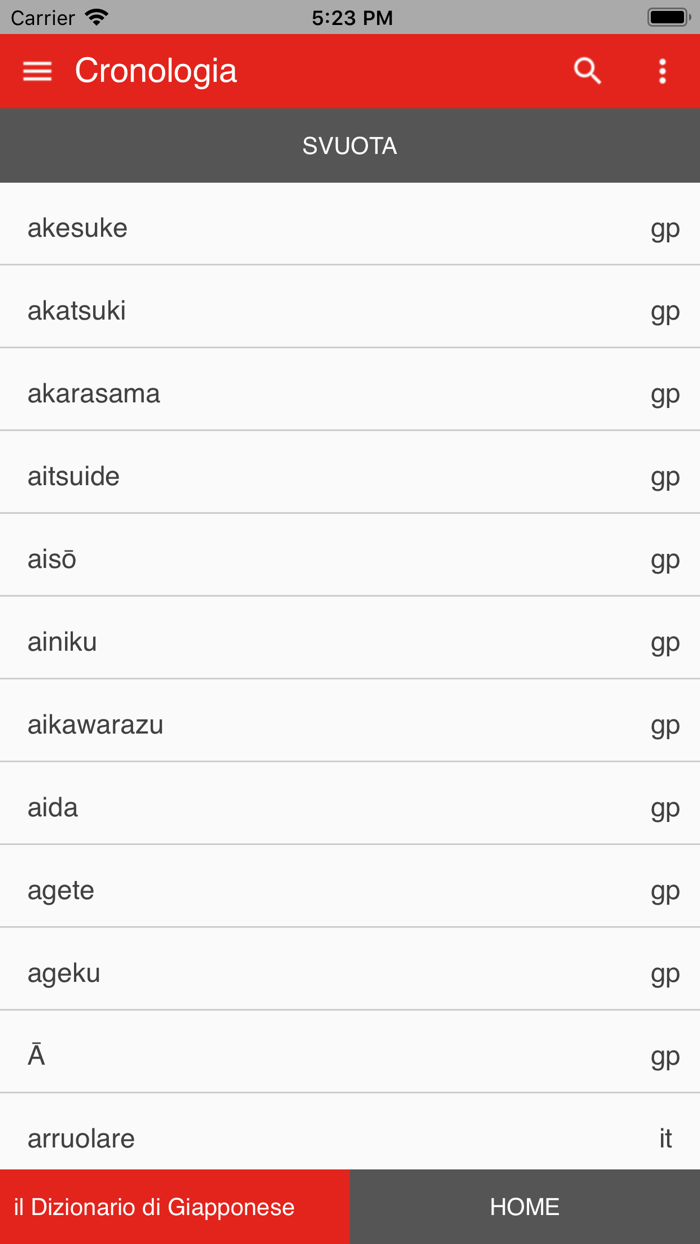Tap the search magnifier icon
Viewport: 700px width, 1244px height.
[x=587, y=71]
